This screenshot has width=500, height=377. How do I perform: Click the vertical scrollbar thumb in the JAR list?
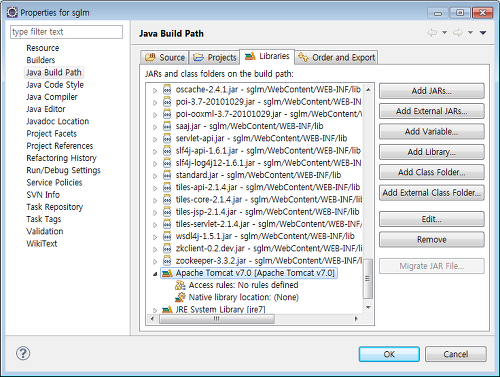[368, 279]
